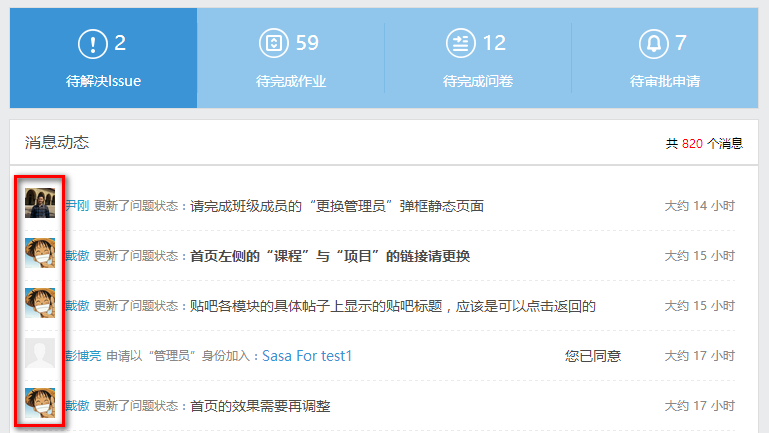Switch to the 待完成问卷 tab

click(478, 58)
